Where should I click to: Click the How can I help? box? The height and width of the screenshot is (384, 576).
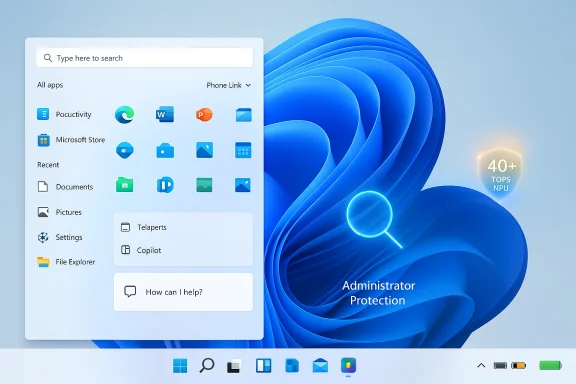183,292
